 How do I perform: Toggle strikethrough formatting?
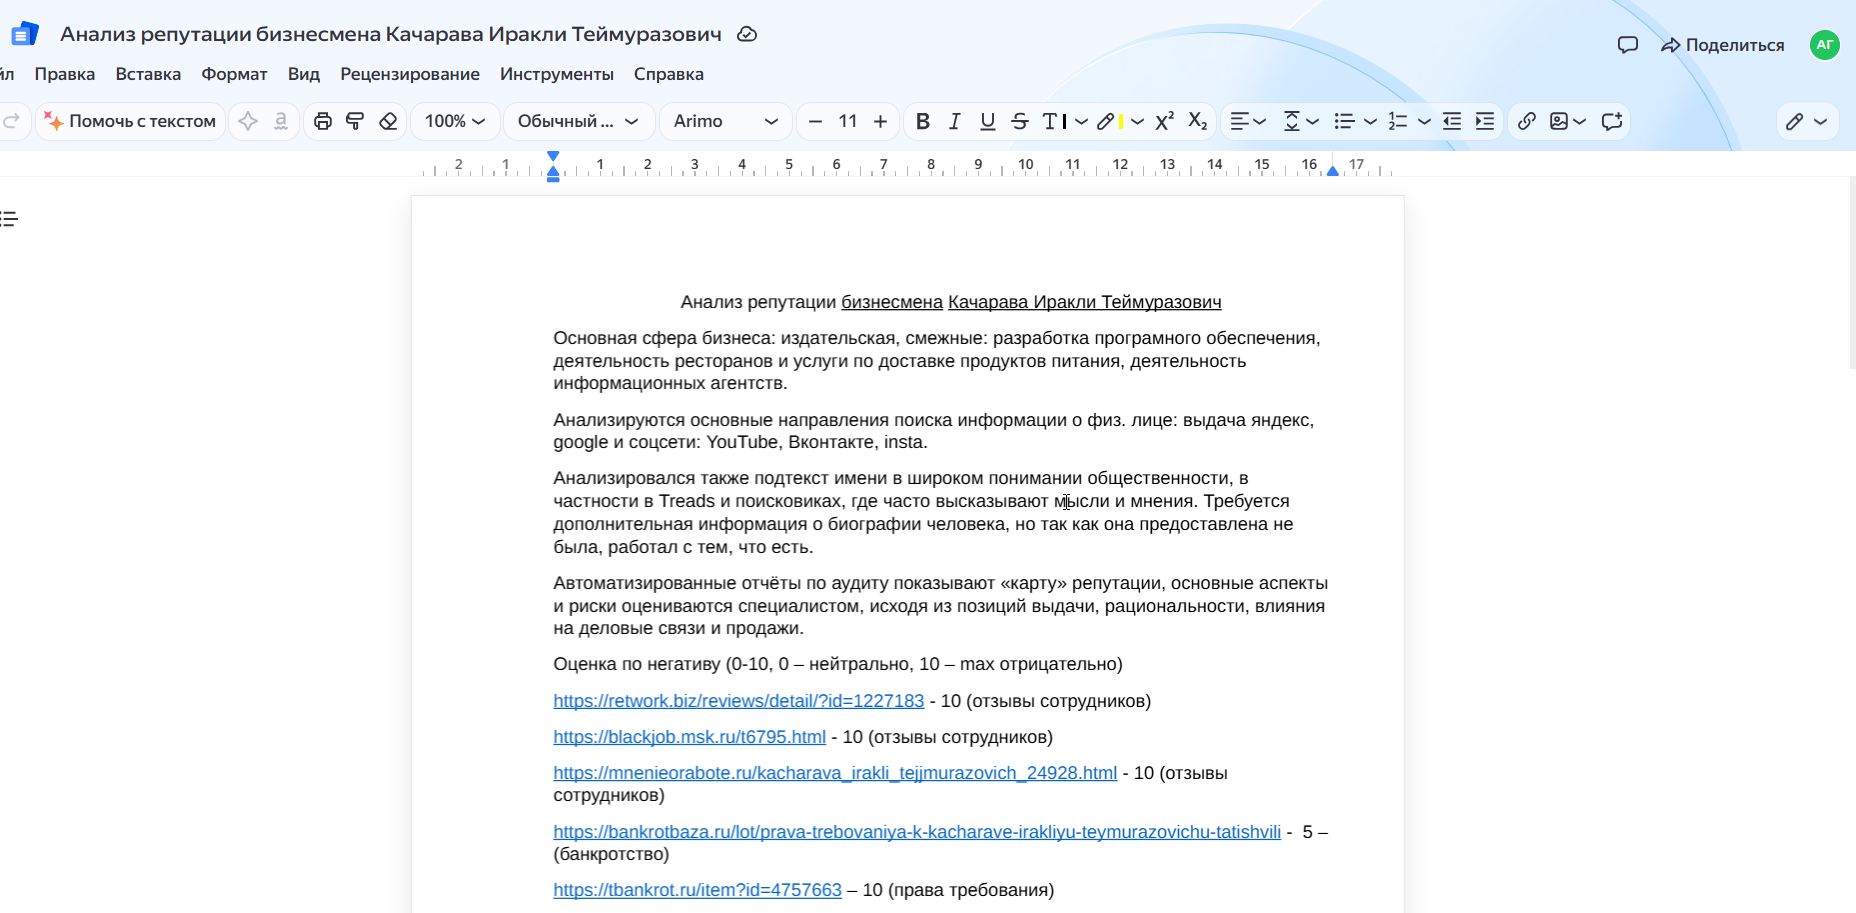1020,121
